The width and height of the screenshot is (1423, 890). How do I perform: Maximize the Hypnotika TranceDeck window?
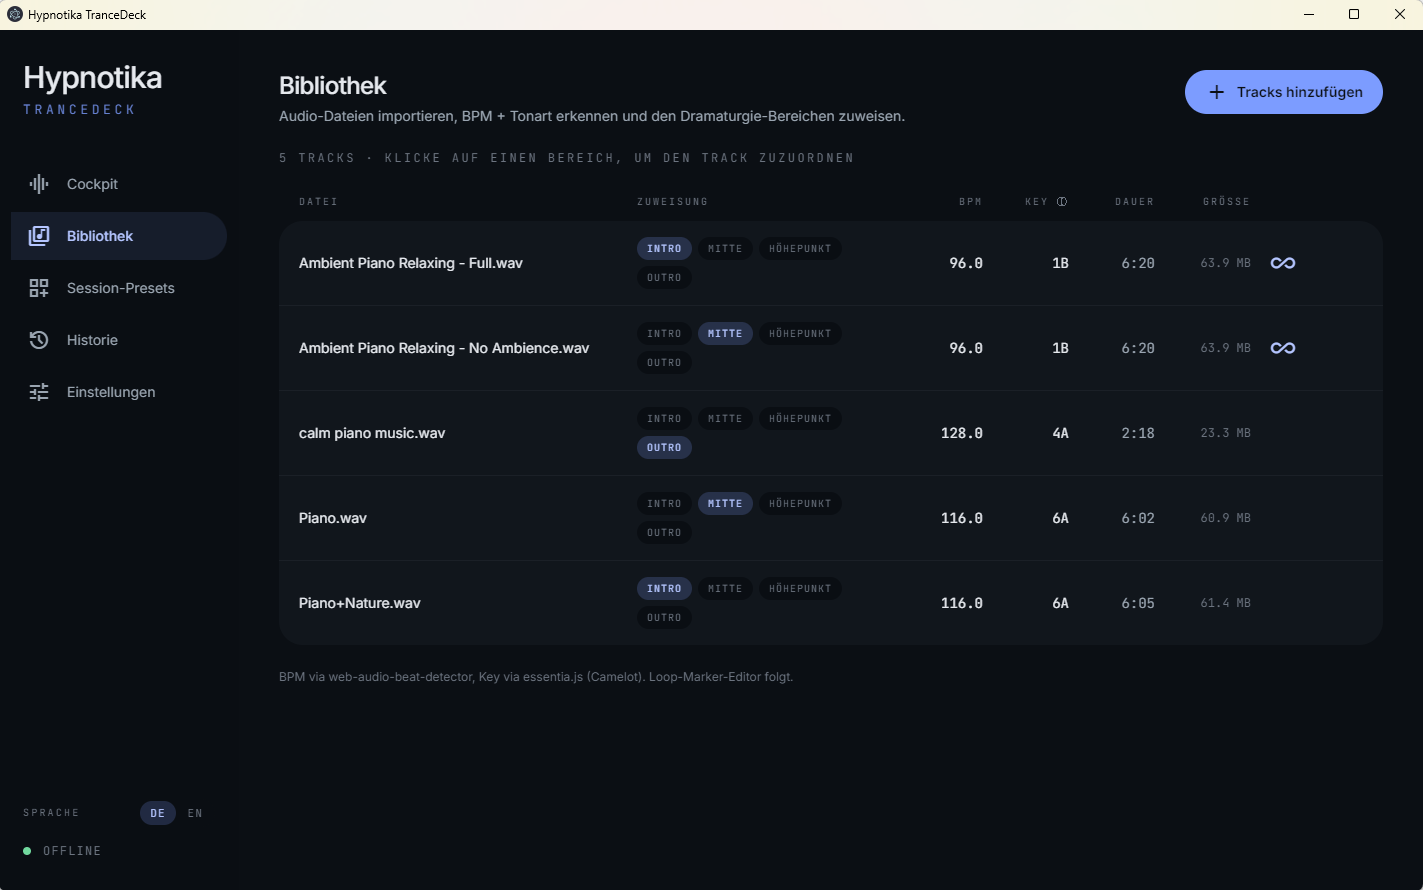[1354, 14]
